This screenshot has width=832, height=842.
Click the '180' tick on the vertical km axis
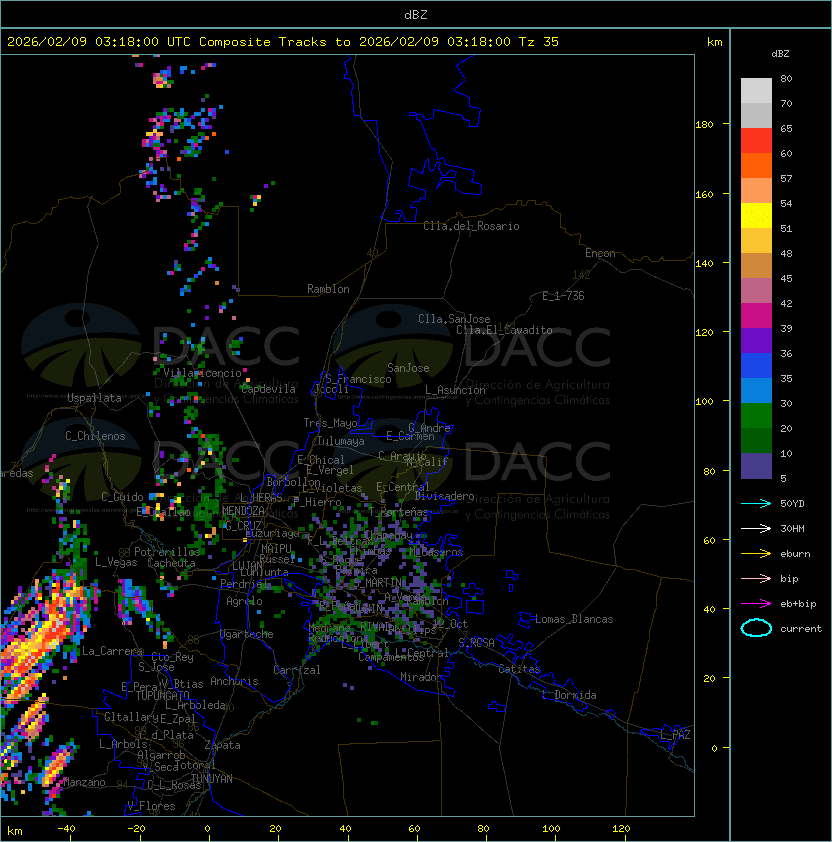click(x=704, y=125)
